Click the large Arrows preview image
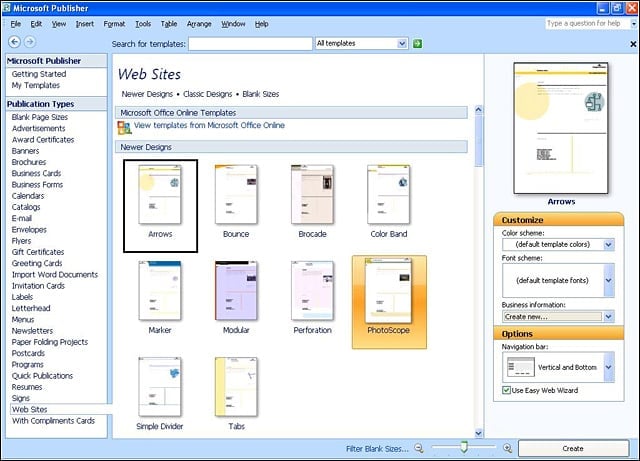Image resolution: width=640 pixels, height=461 pixels. (561, 128)
